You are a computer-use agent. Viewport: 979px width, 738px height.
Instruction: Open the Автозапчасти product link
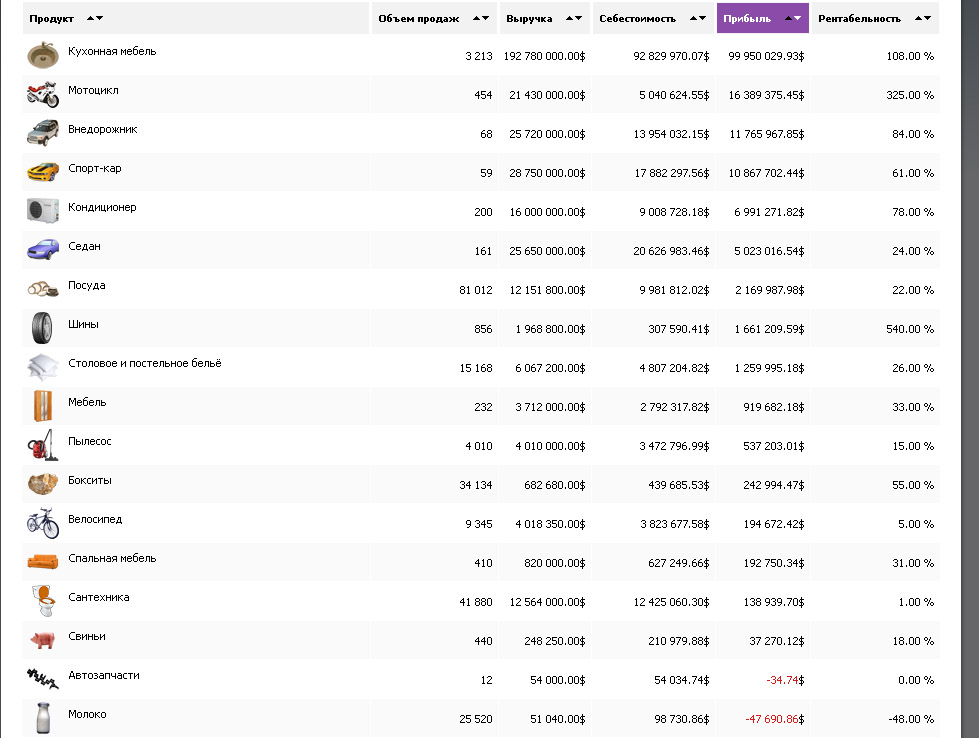coord(103,675)
